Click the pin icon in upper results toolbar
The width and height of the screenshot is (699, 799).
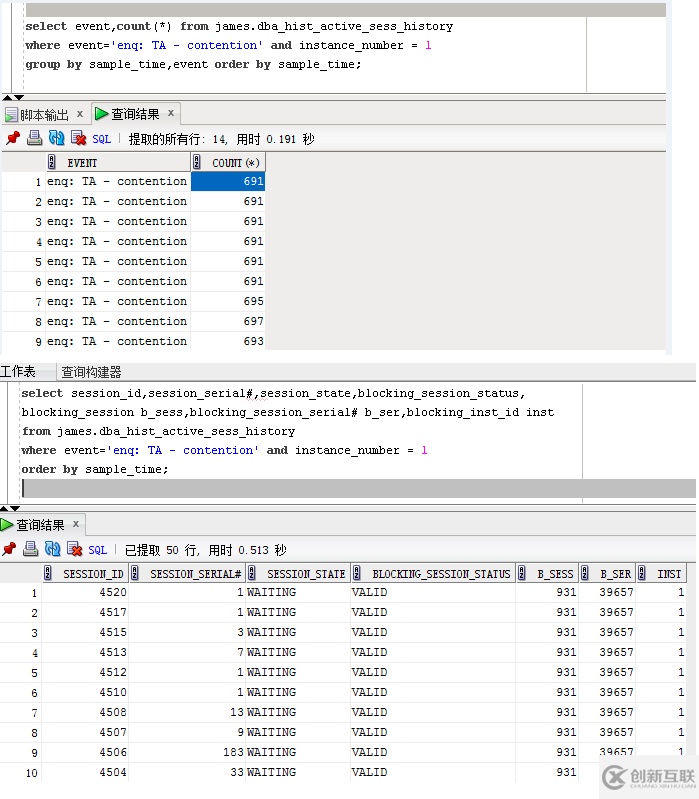pos(12,139)
